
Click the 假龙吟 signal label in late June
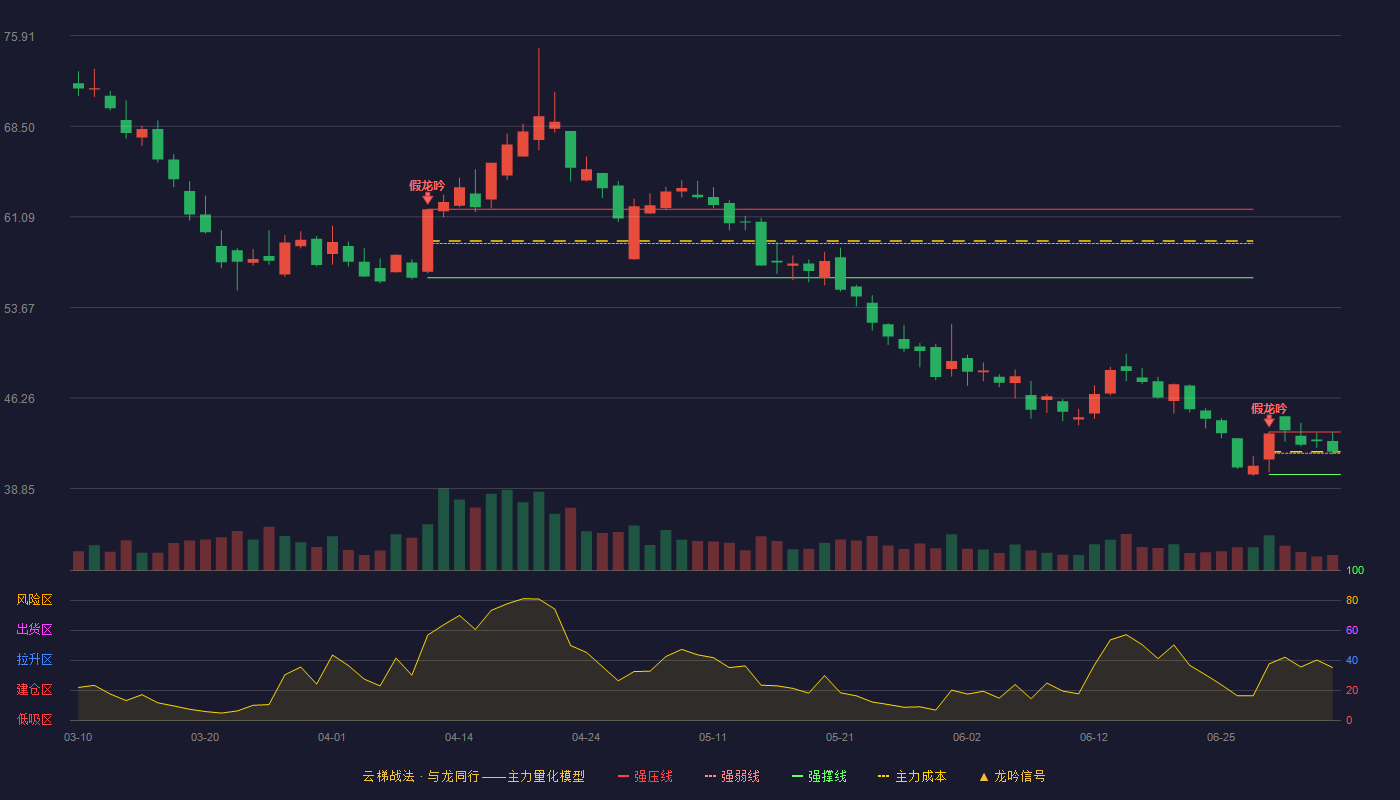[x=1269, y=408]
